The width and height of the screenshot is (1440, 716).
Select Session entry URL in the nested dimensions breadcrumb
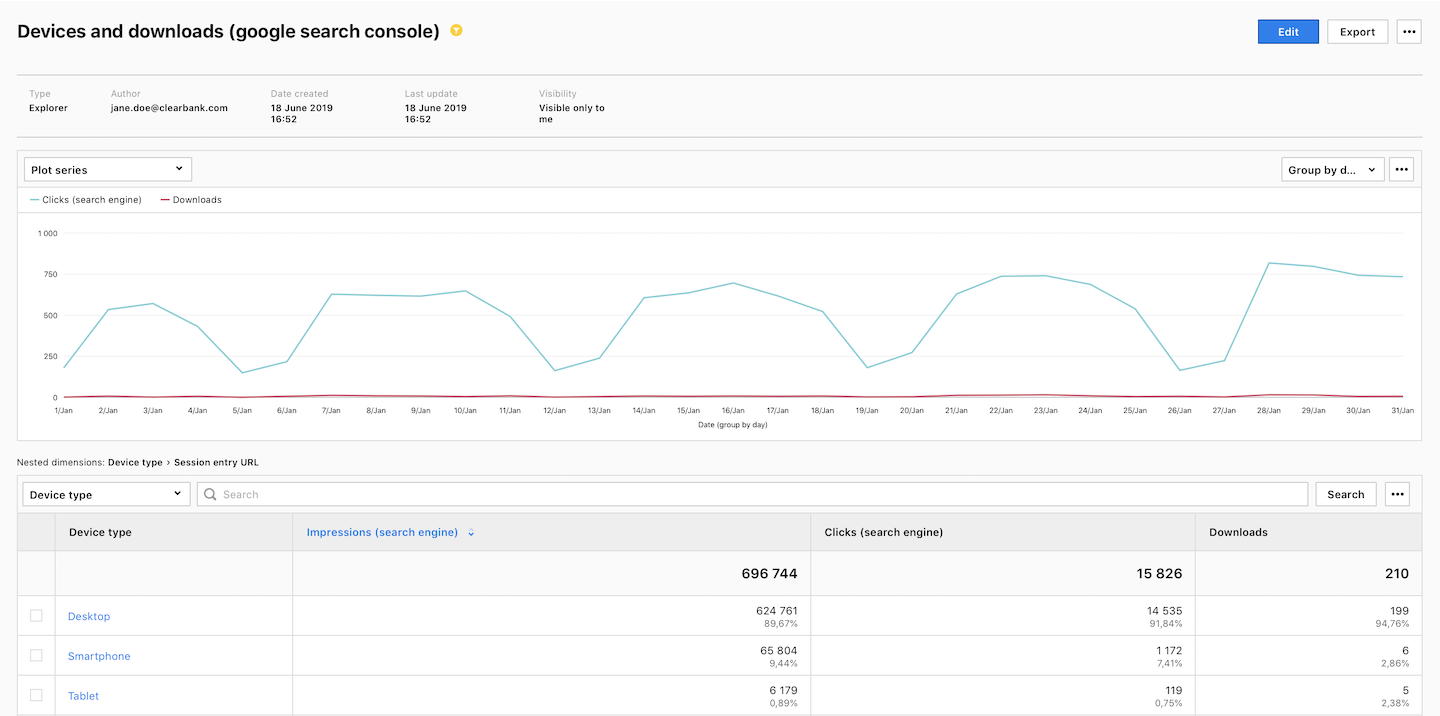point(216,462)
